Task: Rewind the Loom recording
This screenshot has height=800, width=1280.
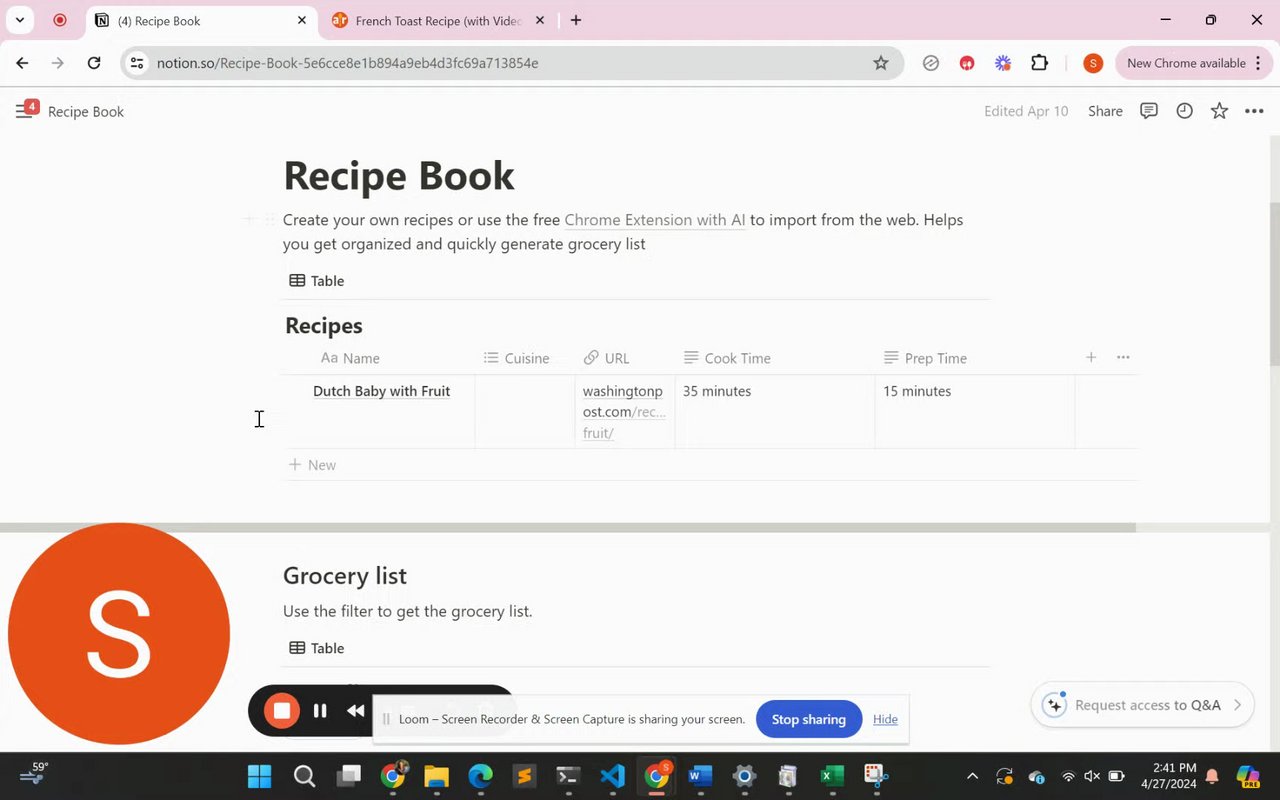Action: (x=355, y=711)
